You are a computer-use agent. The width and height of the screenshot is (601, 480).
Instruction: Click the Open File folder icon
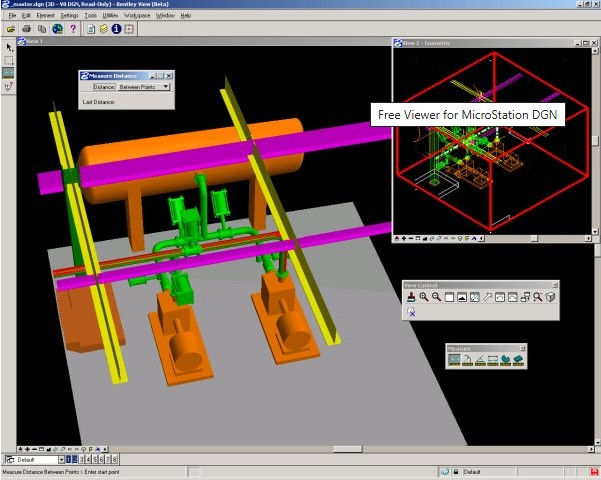(11, 29)
